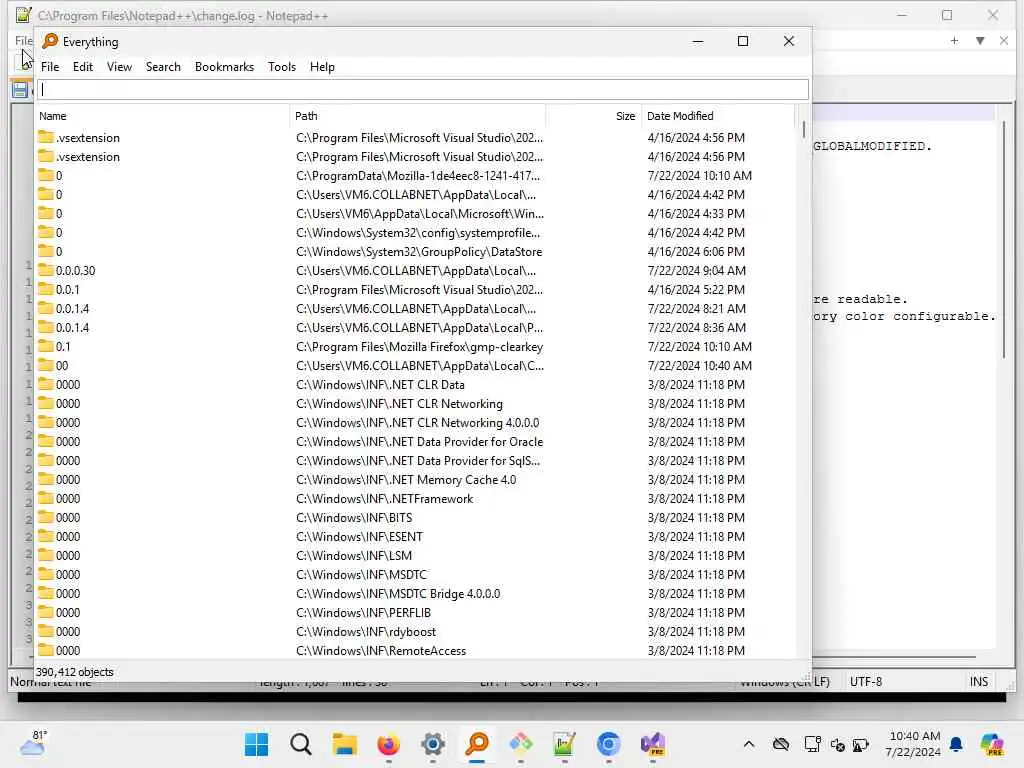Click the cloud sync tray icon
The height and width of the screenshot is (768, 1024).
coord(781,744)
